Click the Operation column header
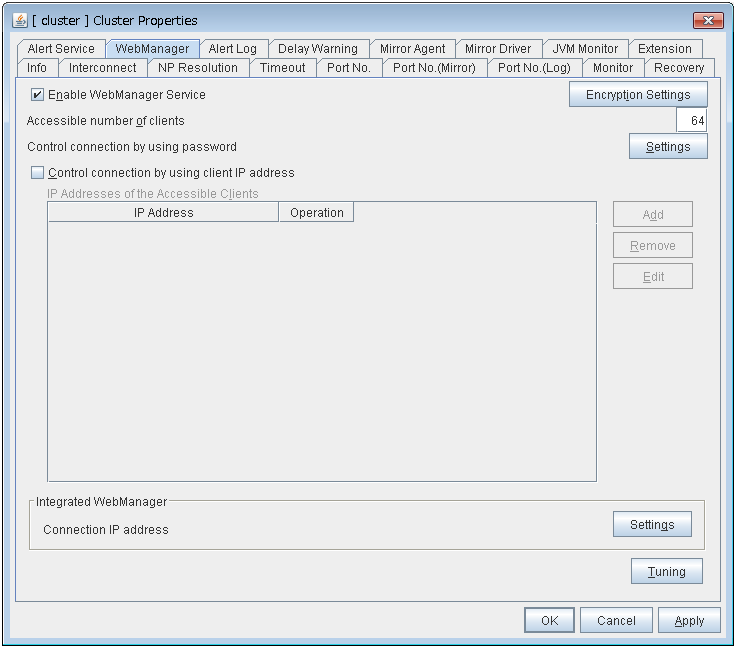Viewport: 736px width, 648px height. click(x=316, y=213)
